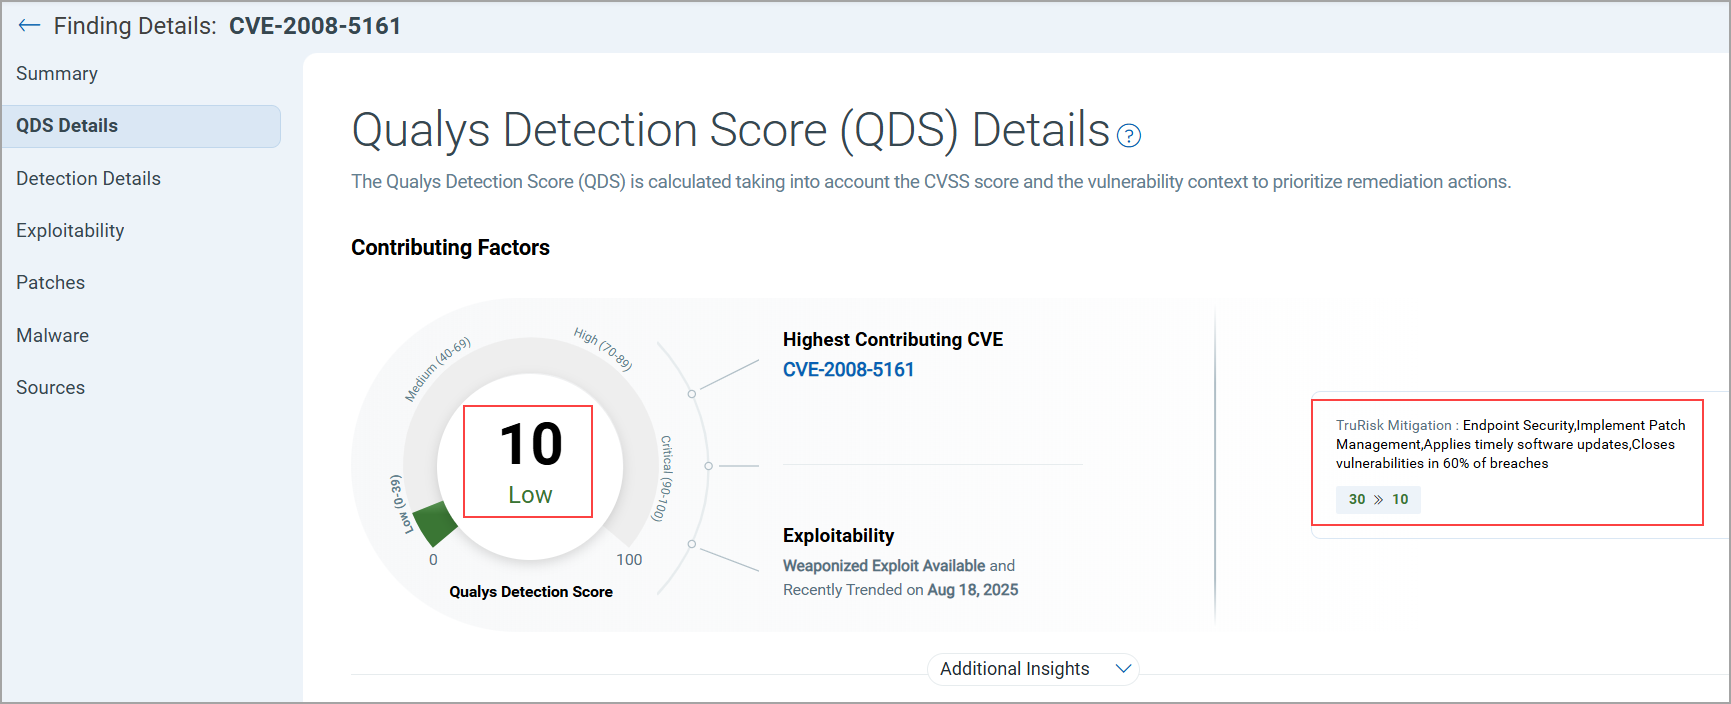The width and height of the screenshot is (1731, 704).
Task: Click the Additional Insights chevron arrow
Action: tap(1123, 669)
